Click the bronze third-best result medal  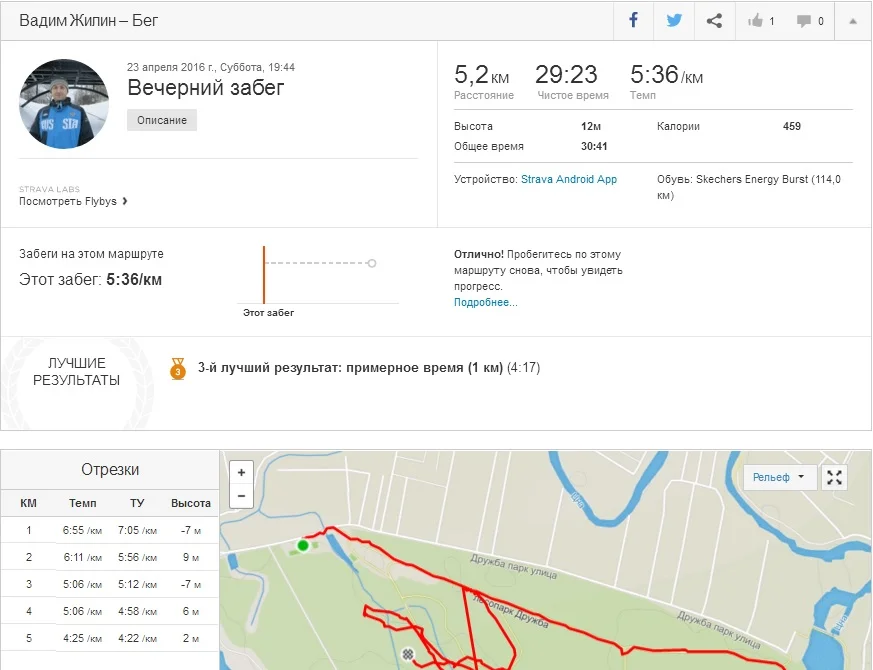point(178,368)
